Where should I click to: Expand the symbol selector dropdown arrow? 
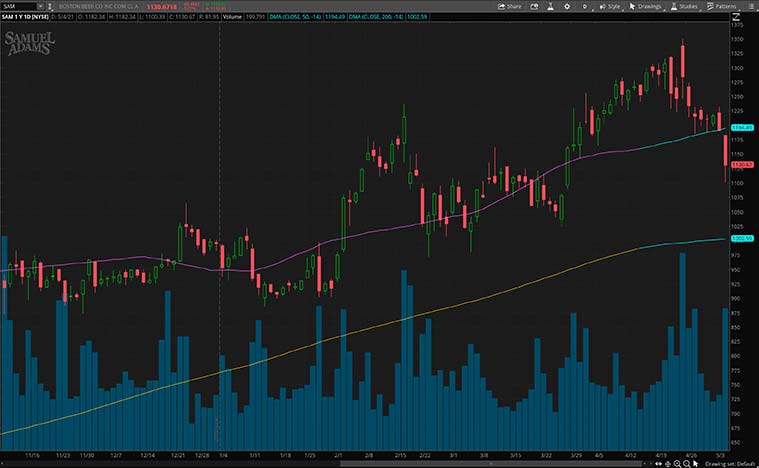[41, 6]
